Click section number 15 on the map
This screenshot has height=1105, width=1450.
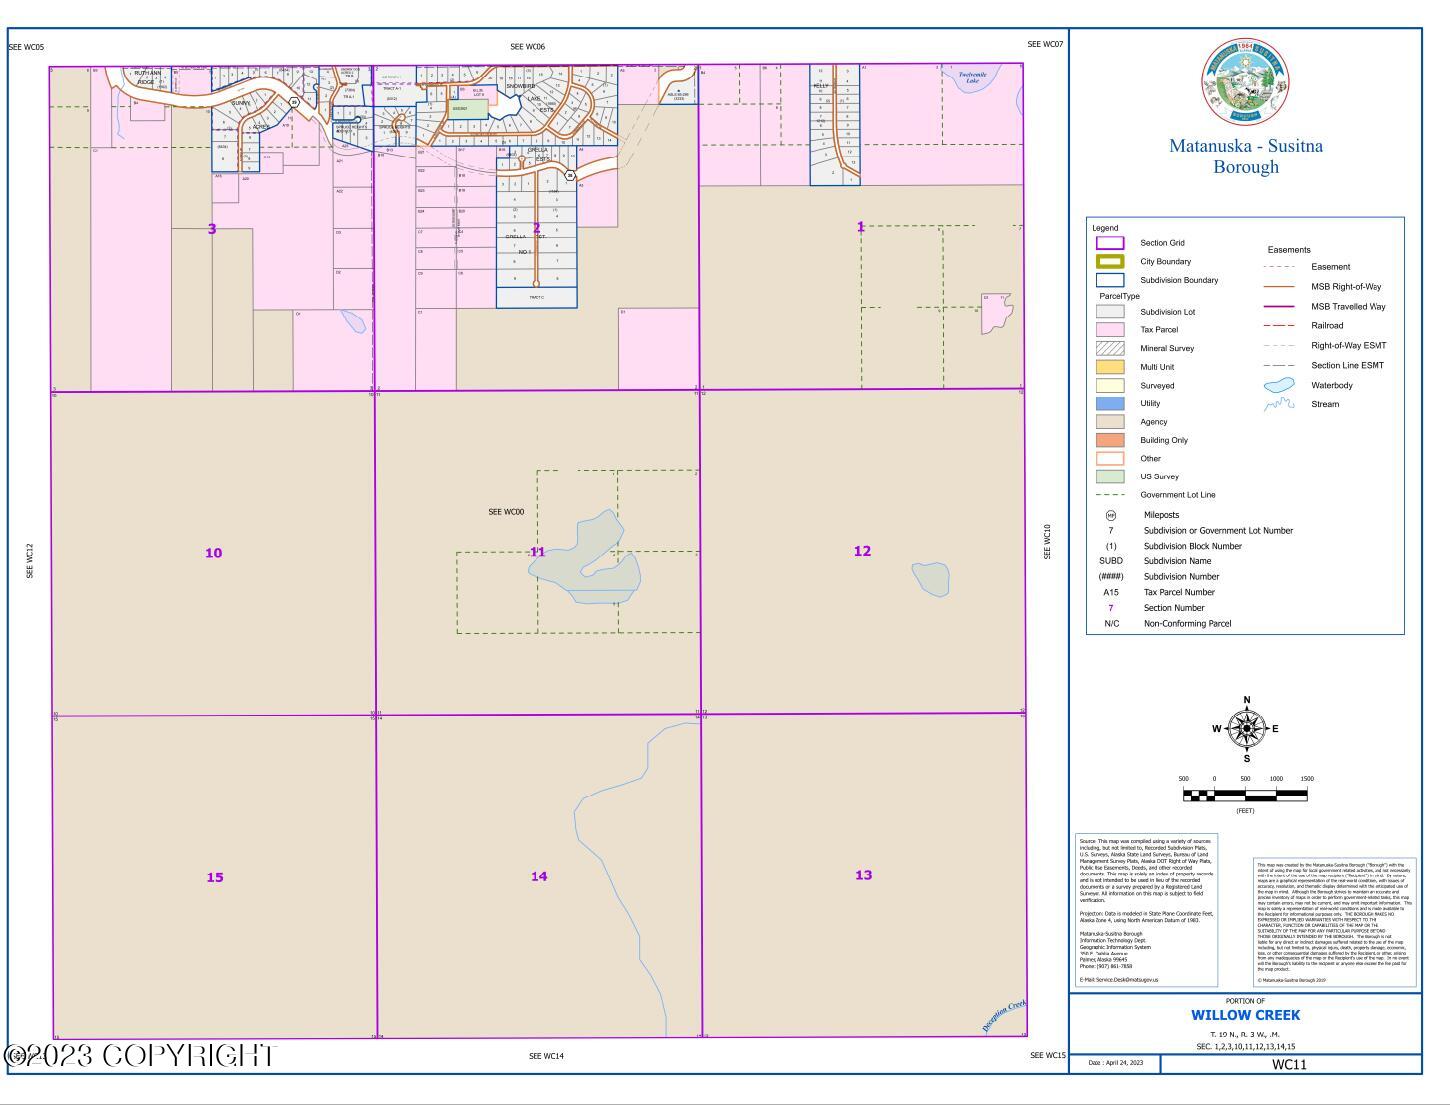tap(215, 878)
